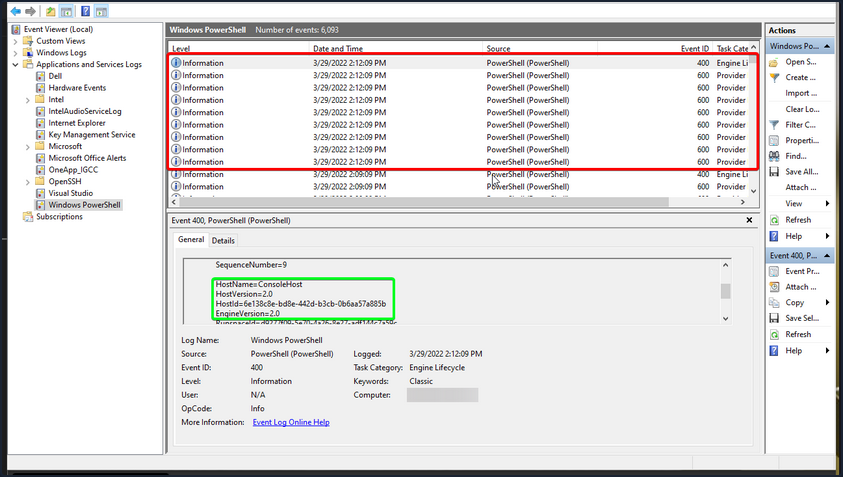Open Help under Event 400 section
This screenshot has height=477, width=843.
(x=799, y=351)
